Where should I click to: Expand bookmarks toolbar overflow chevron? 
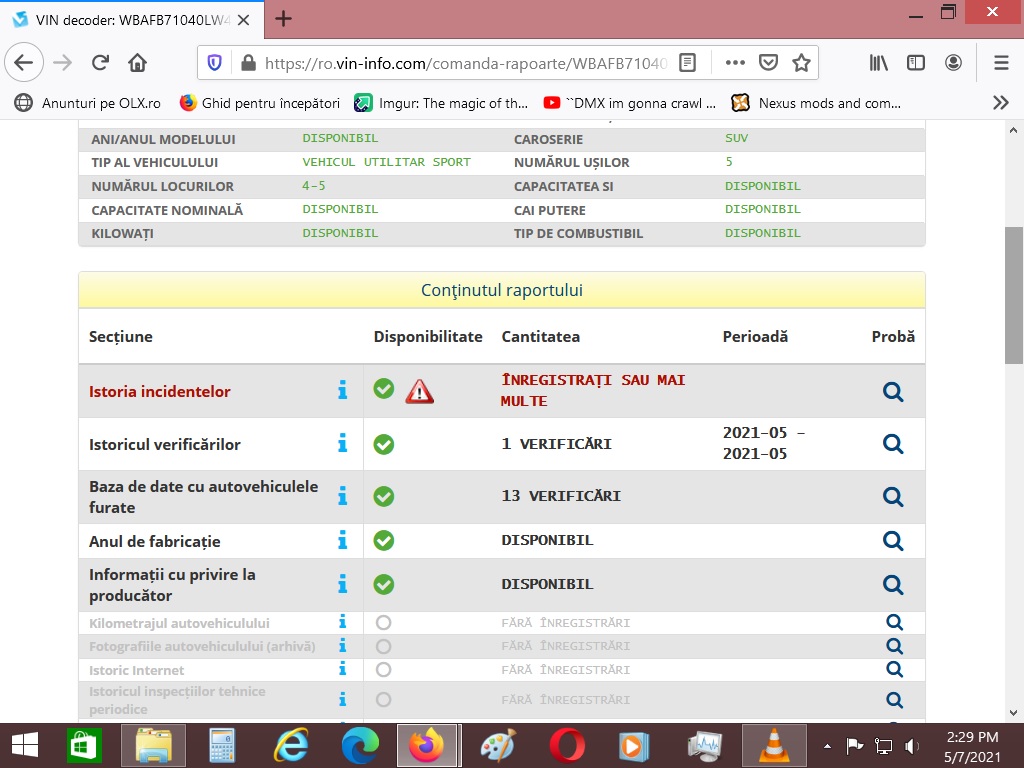click(1000, 103)
